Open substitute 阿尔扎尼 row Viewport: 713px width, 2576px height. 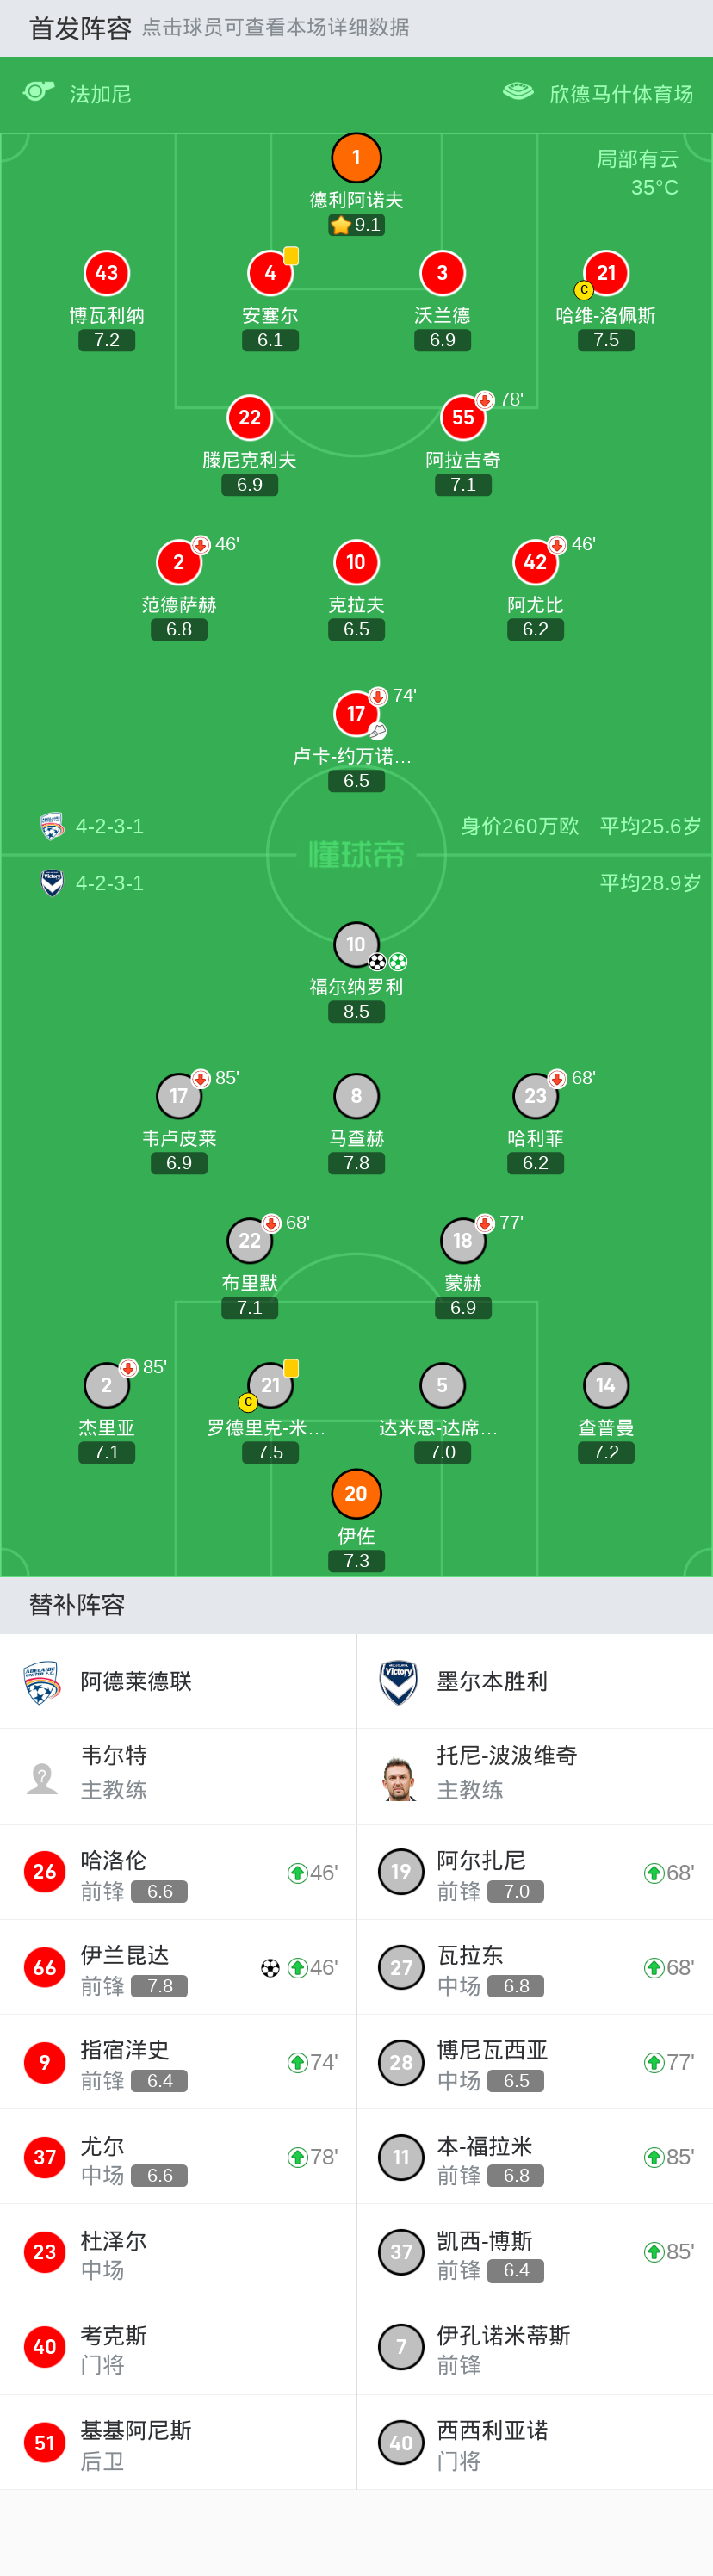(x=535, y=1872)
